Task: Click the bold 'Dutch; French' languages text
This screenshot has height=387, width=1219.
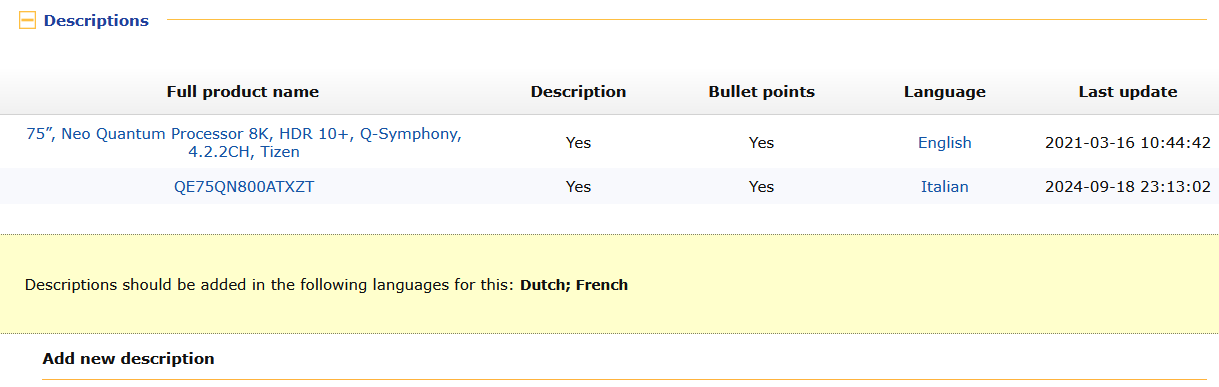Action: click(x=574, y=285)
